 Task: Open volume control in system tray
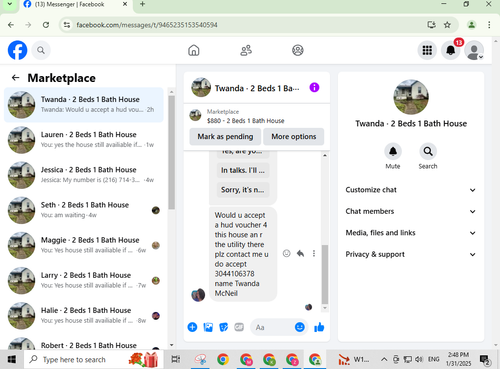[418, 359]
